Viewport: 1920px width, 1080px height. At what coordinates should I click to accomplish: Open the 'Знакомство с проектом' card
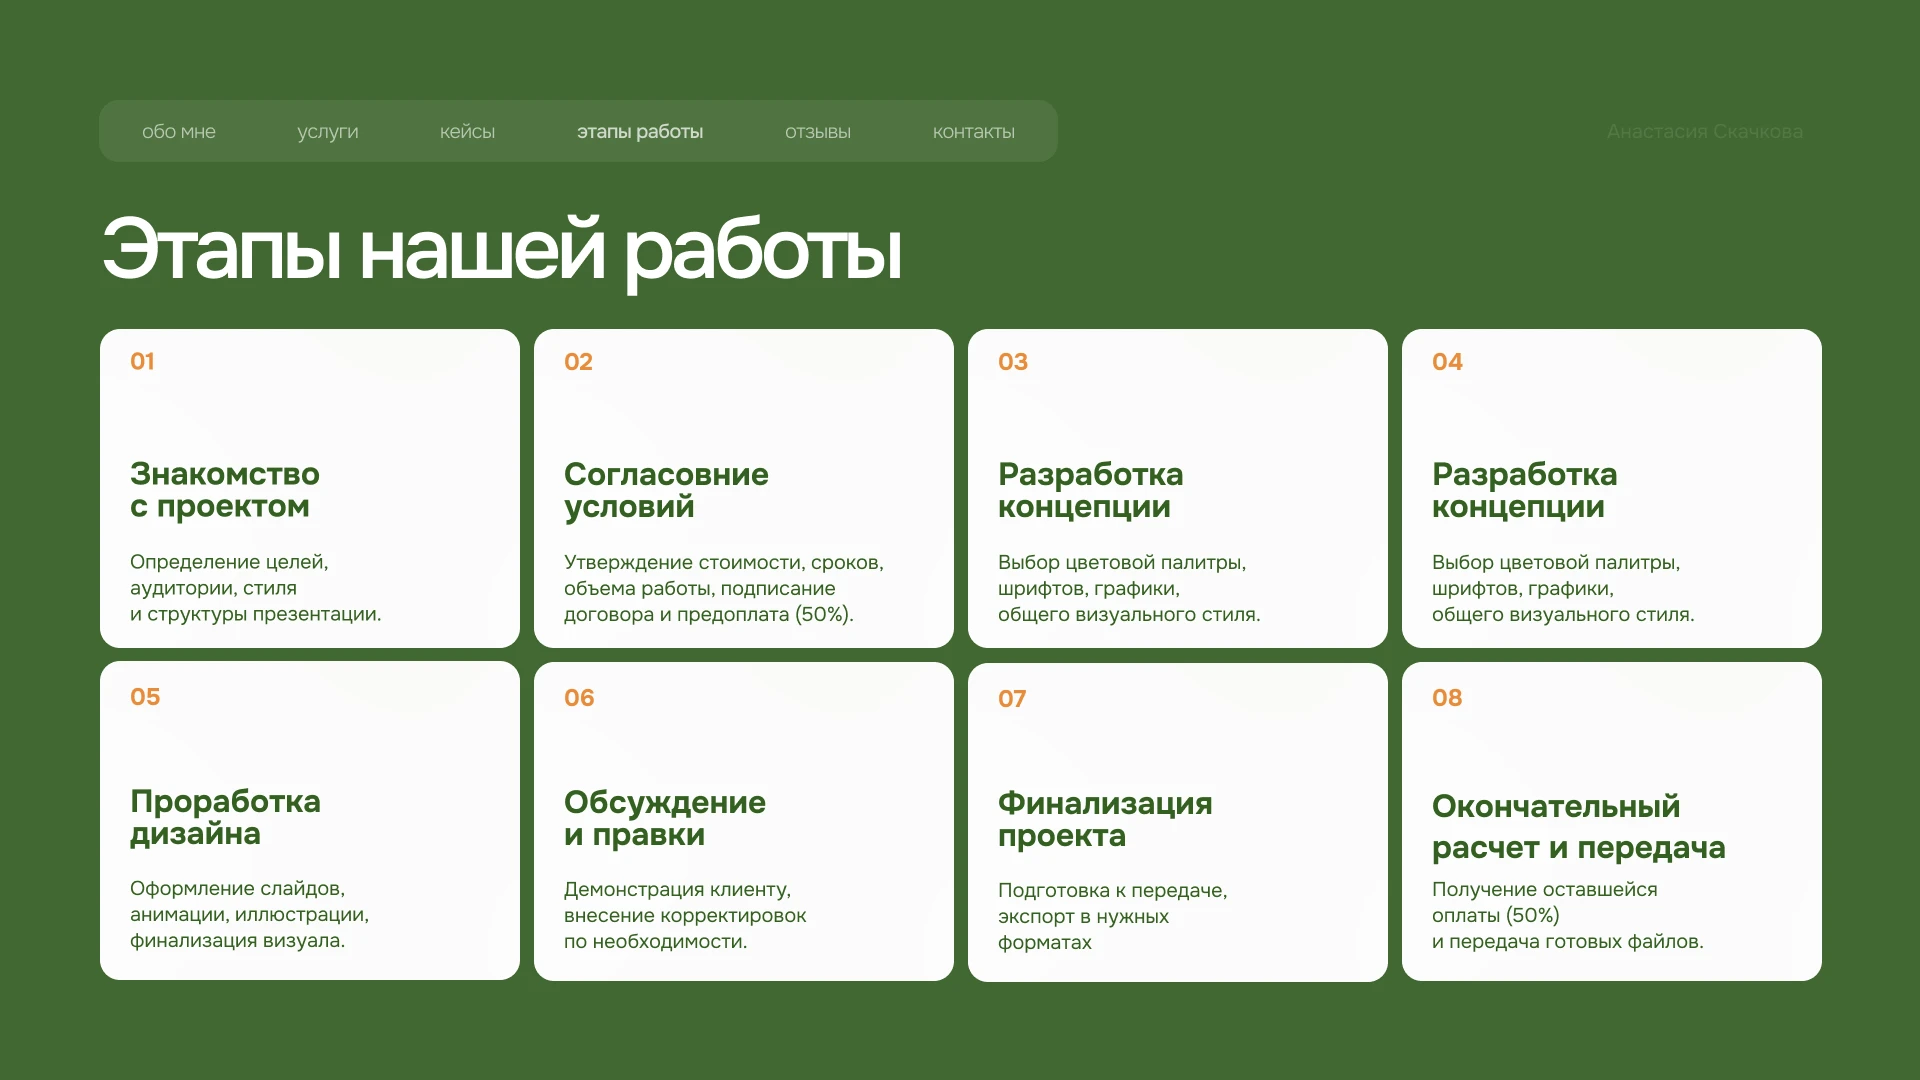[x=225, y=490]
